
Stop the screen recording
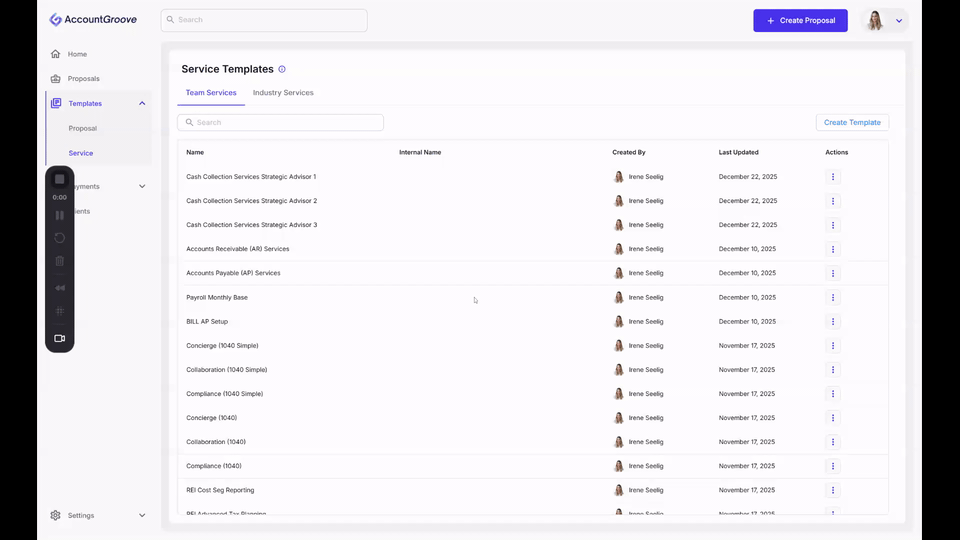click(59, 179)
